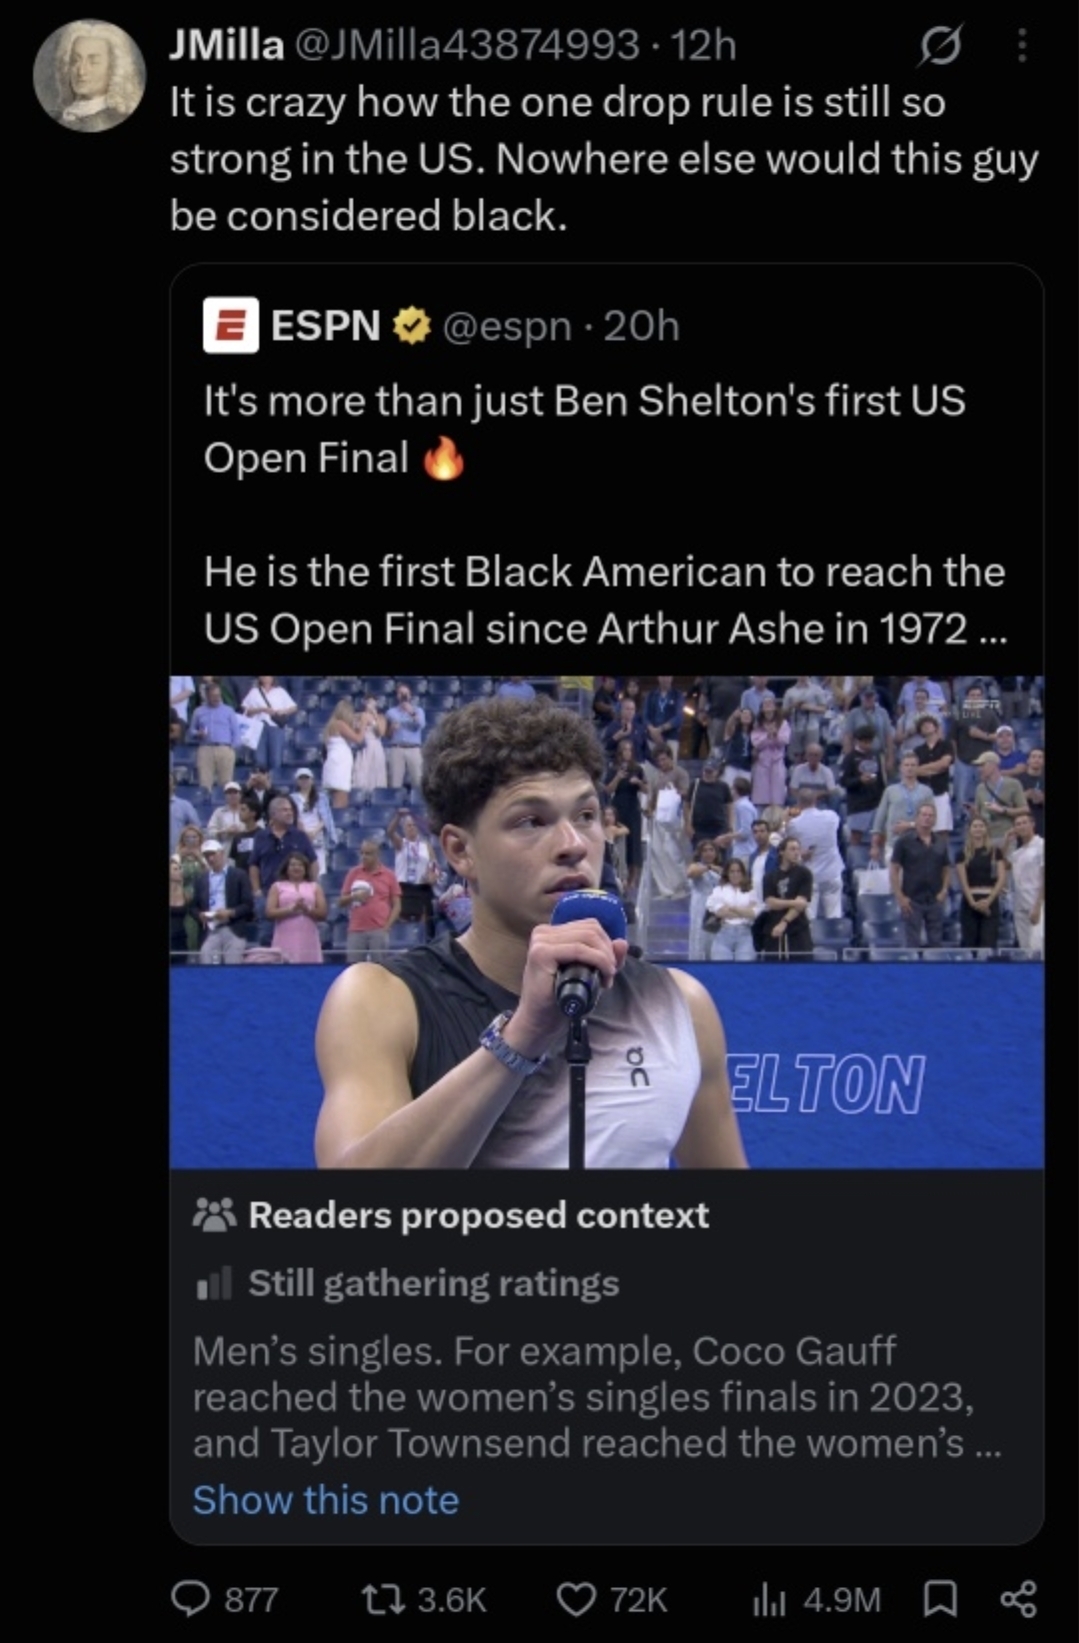Screen dimensions: 1079x1643
Task: Tap the retweet icon showing 3.6K
Action: (x=381, y=1599)
